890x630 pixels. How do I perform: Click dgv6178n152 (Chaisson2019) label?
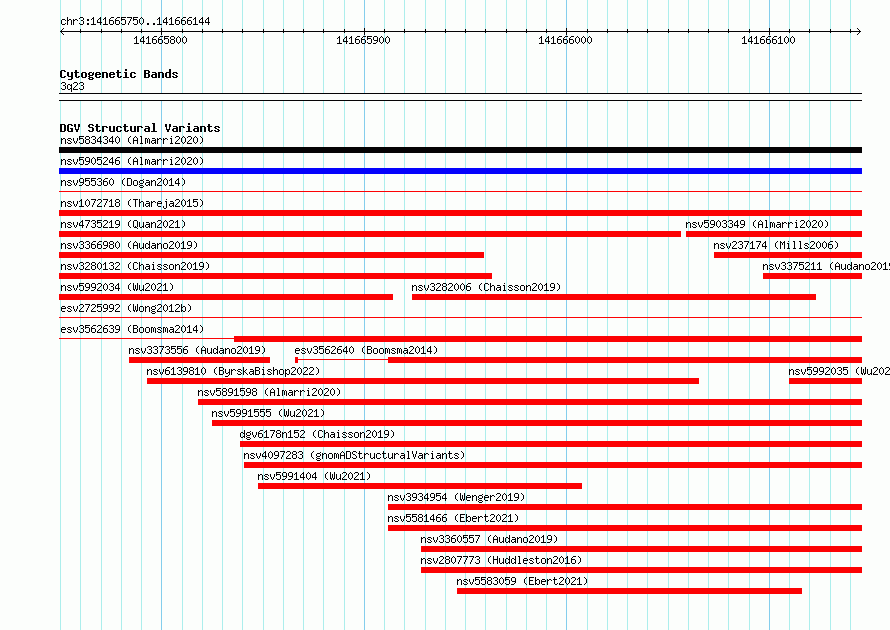click(x=317, y=434)
